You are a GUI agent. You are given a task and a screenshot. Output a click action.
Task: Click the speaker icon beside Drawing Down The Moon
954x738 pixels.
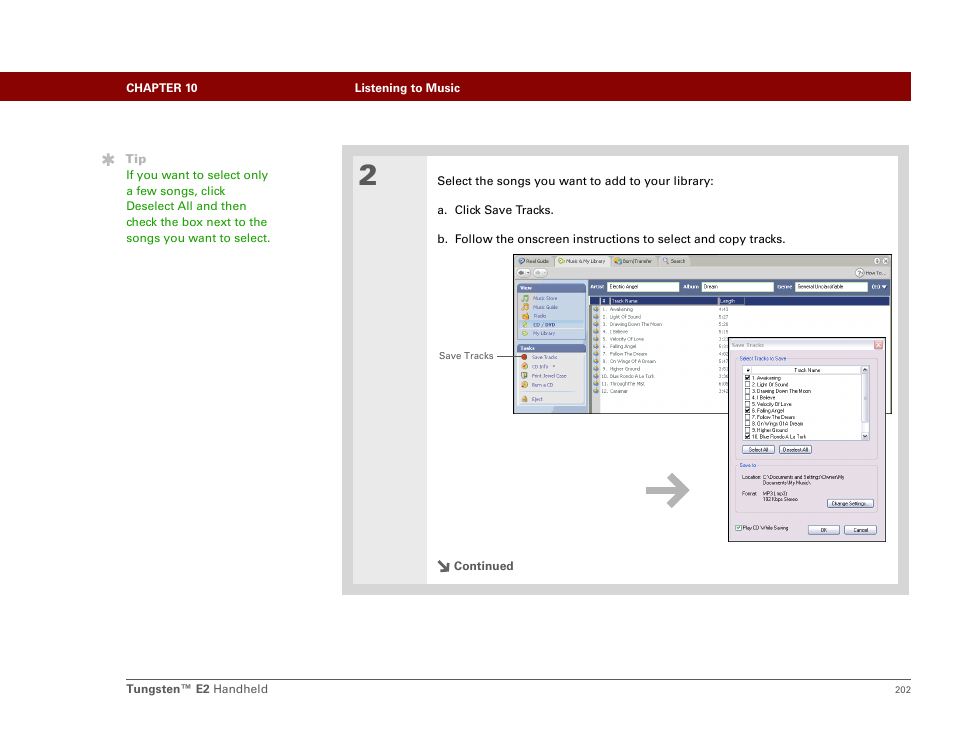click(596, 324)
